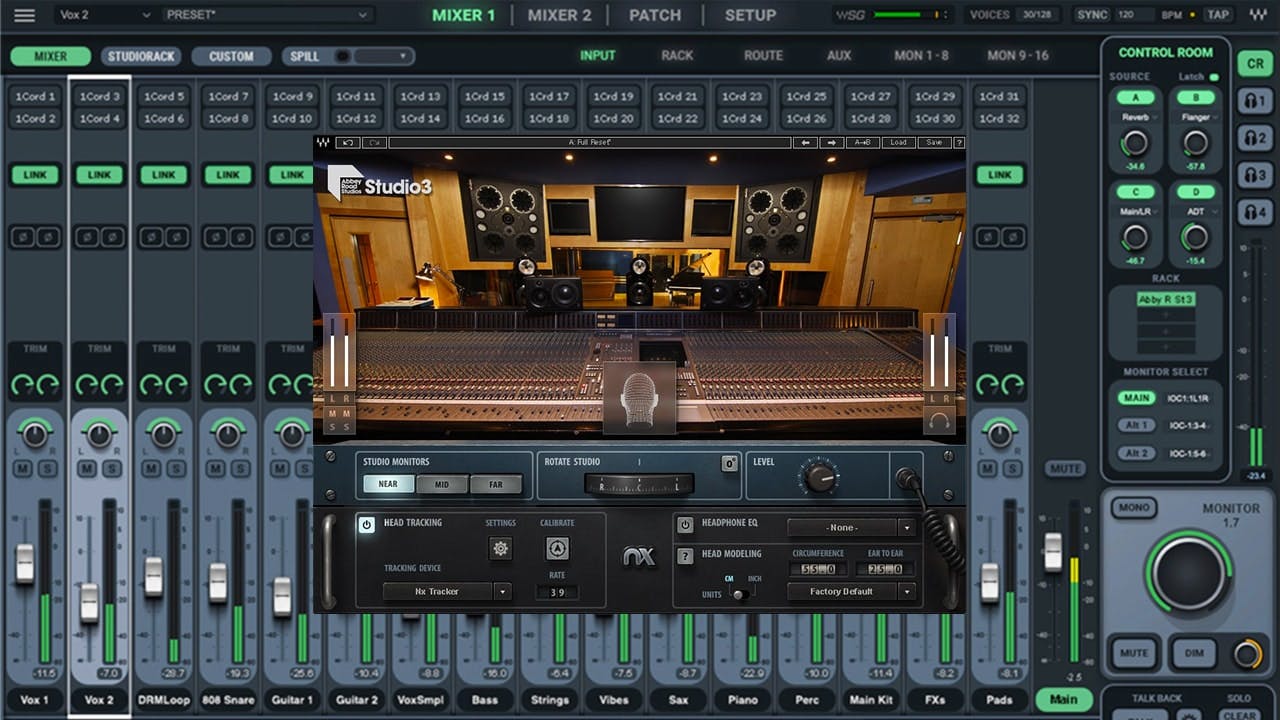Click the Head Modeling question mark help icon
This screenshot has width=1280, height=720.
coord(685,556)
